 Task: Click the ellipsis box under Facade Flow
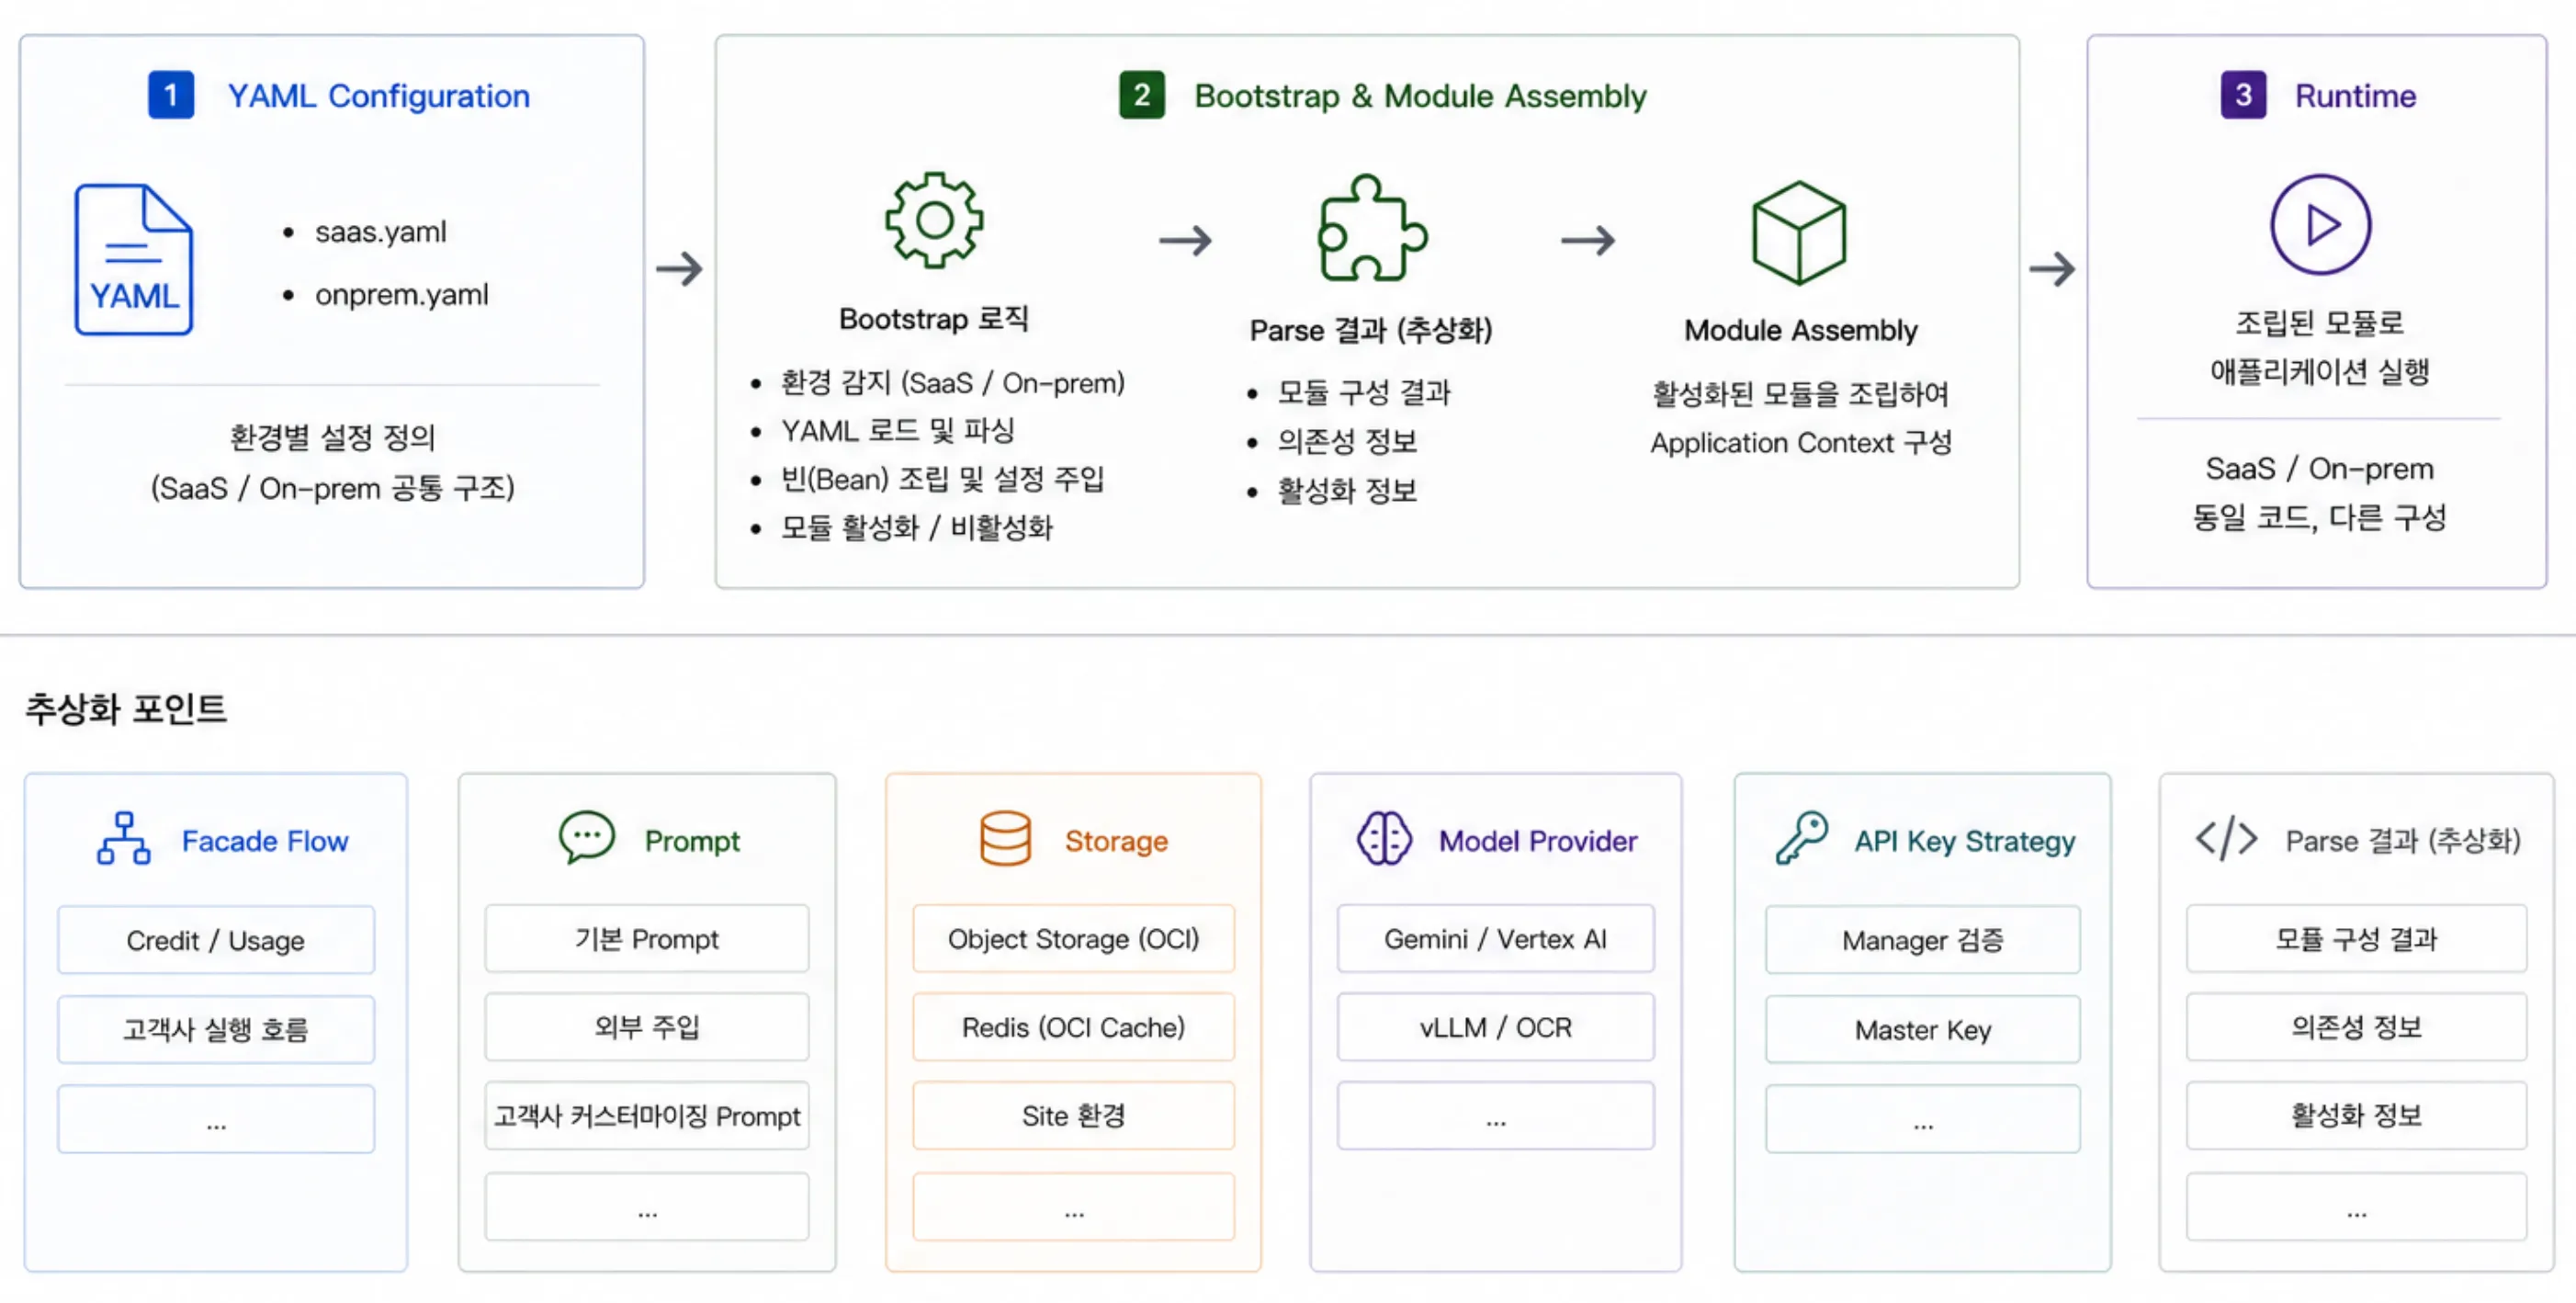[216, 1119]
